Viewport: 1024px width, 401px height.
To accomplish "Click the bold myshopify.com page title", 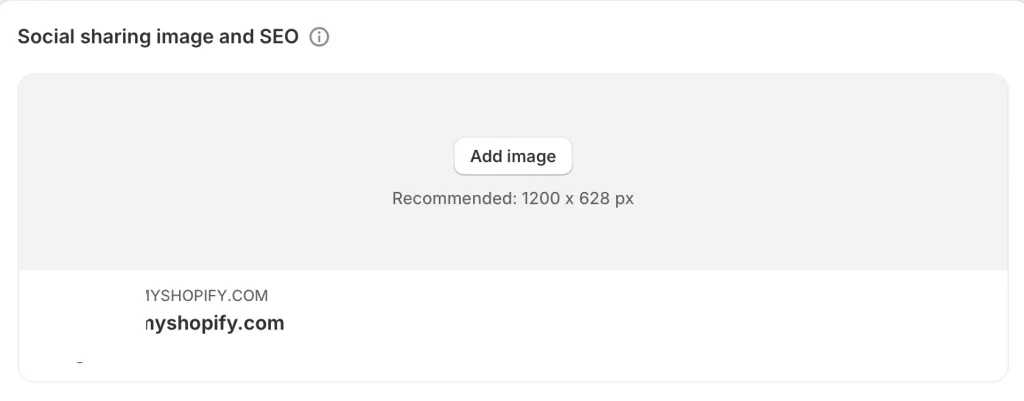I will 215,323.
